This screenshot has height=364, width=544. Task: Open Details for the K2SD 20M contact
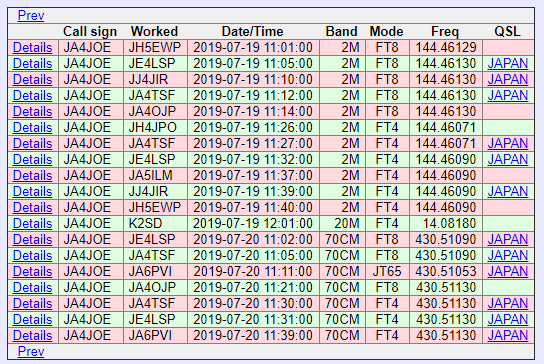click(32, 223)
